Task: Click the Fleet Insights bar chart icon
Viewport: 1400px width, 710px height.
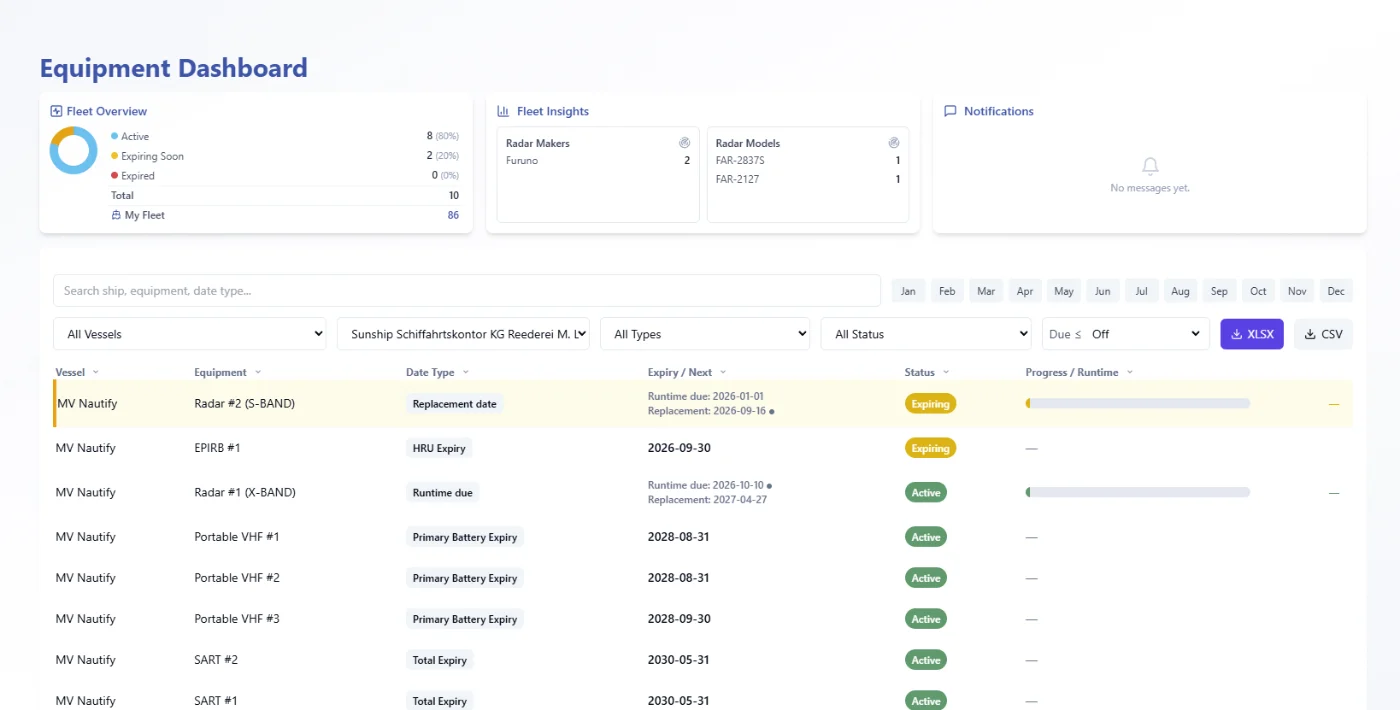Action: point(503,111)
